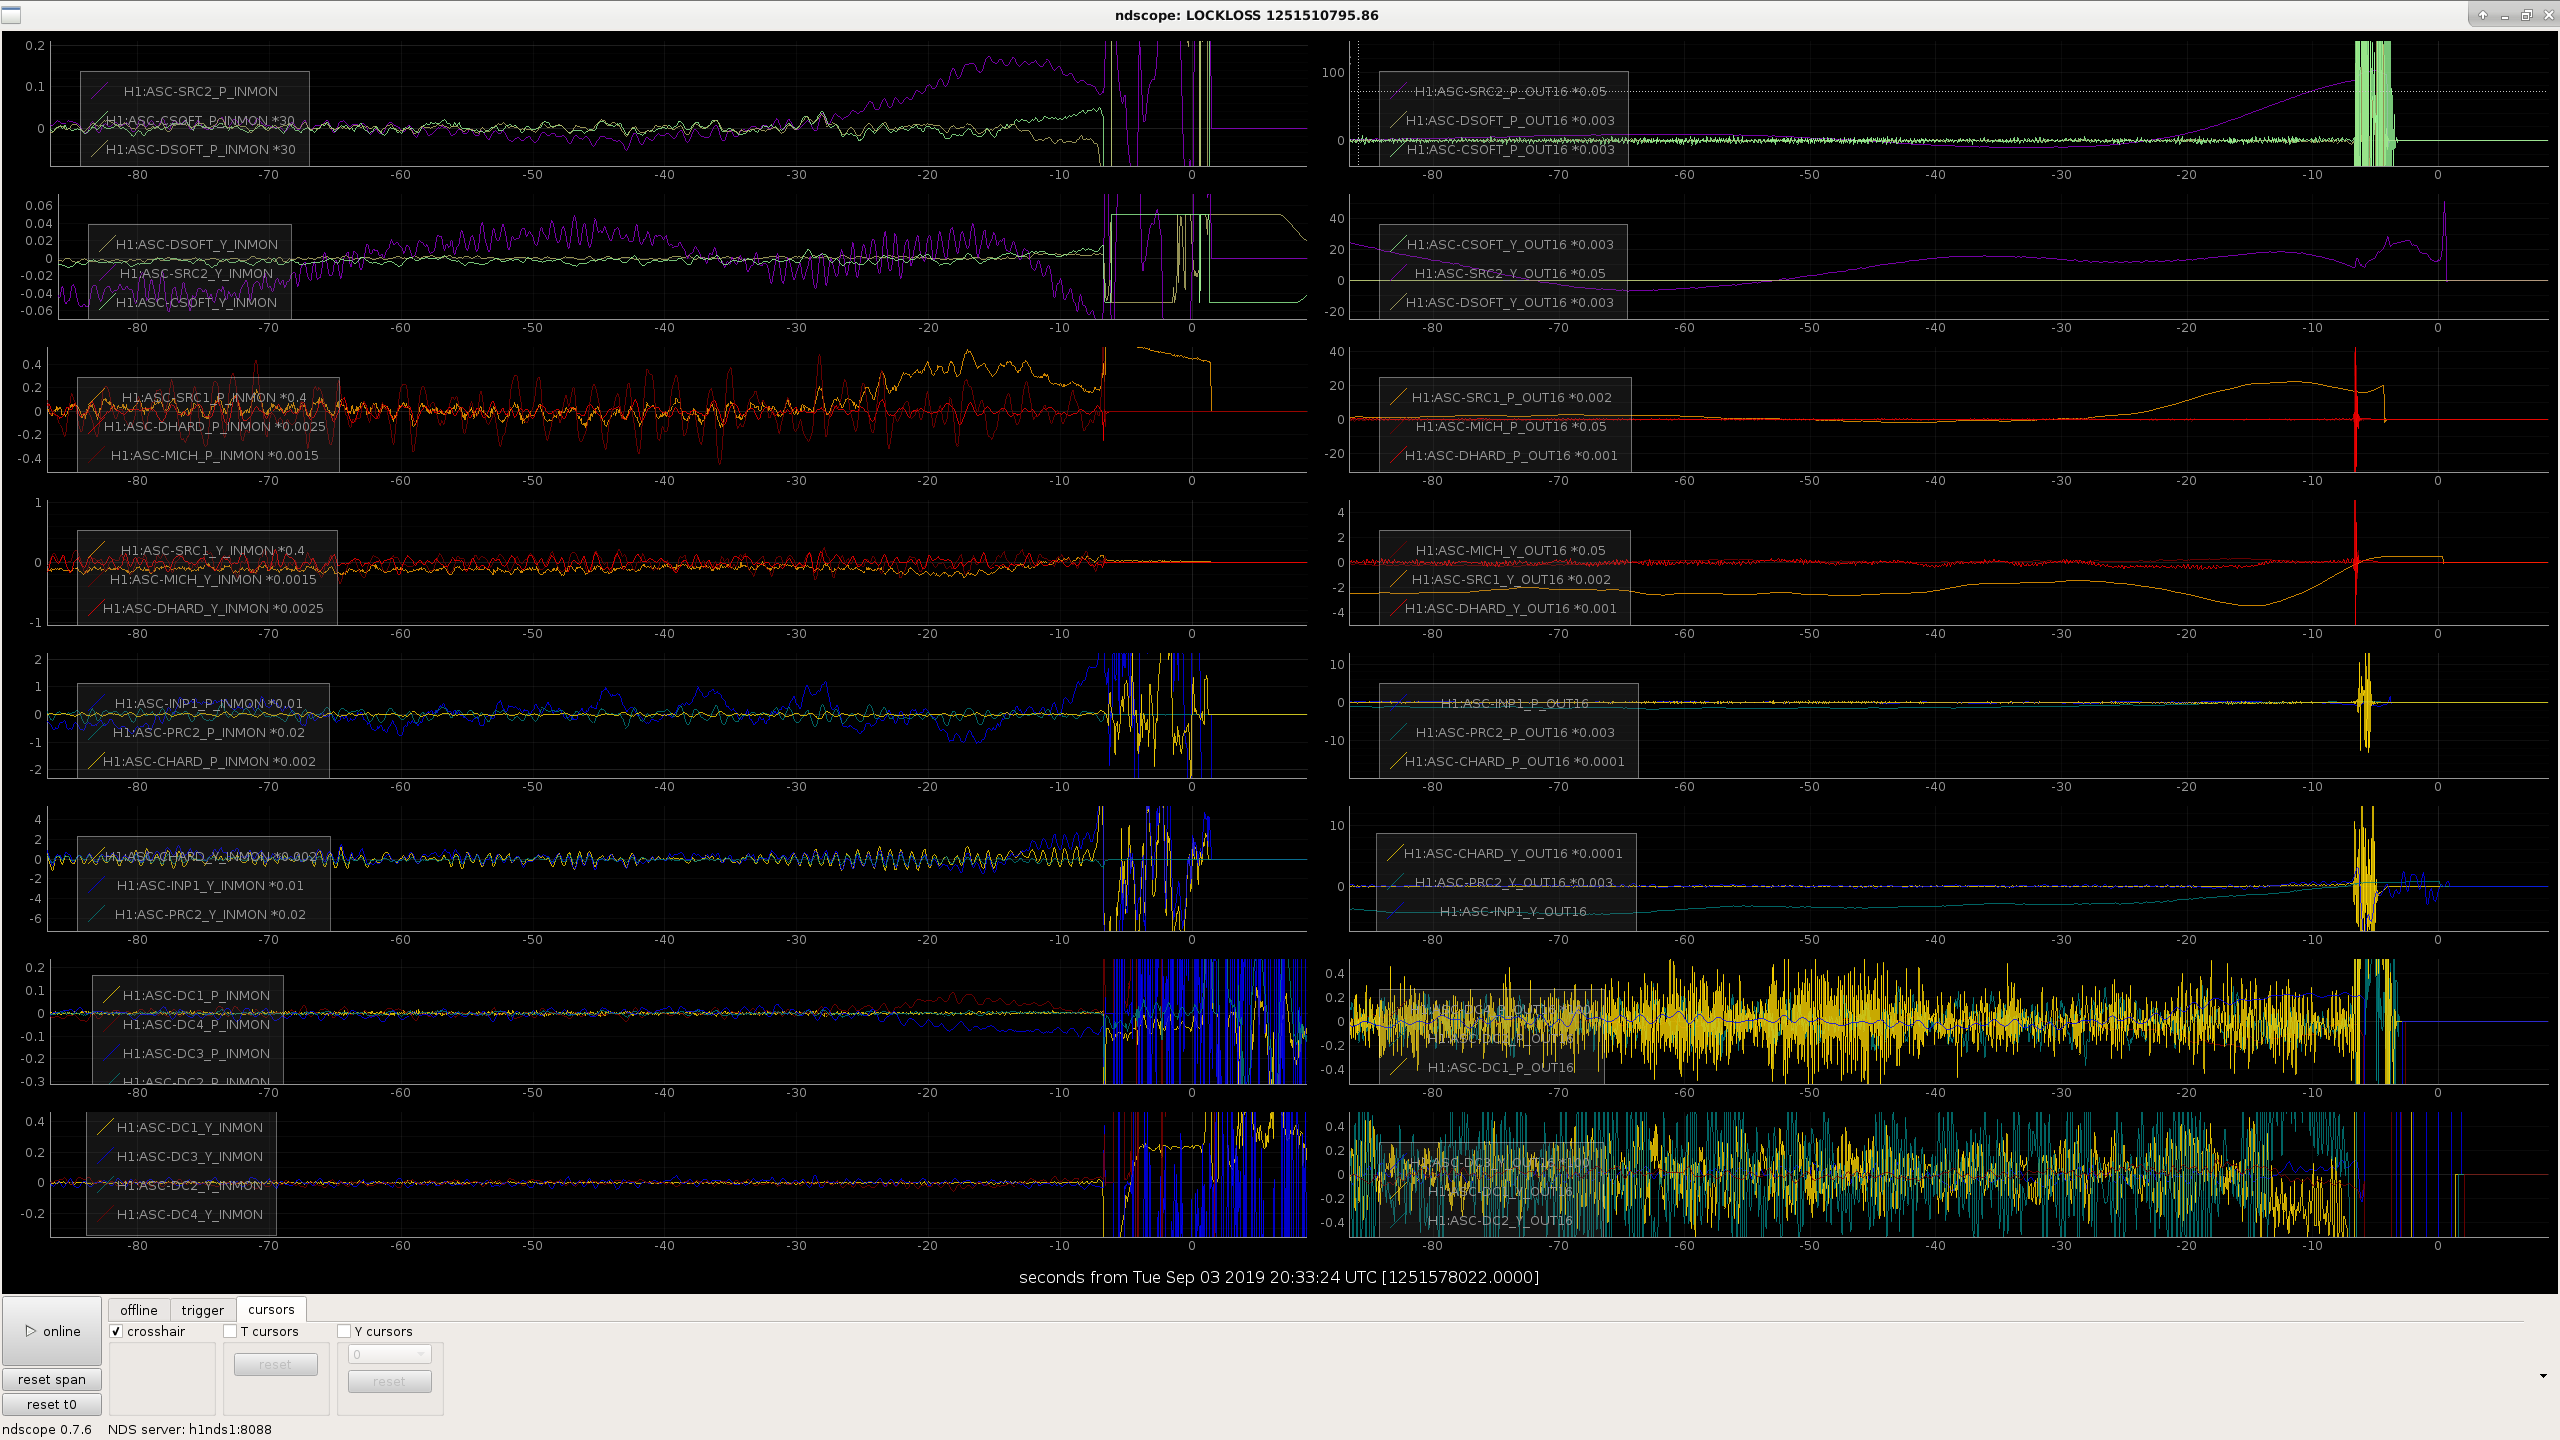This screenshot has width=2560, height=1440.
Task: Click legend entry H1:ASC-INP1_Y_INMON *0.01
Action: [210, 885]
